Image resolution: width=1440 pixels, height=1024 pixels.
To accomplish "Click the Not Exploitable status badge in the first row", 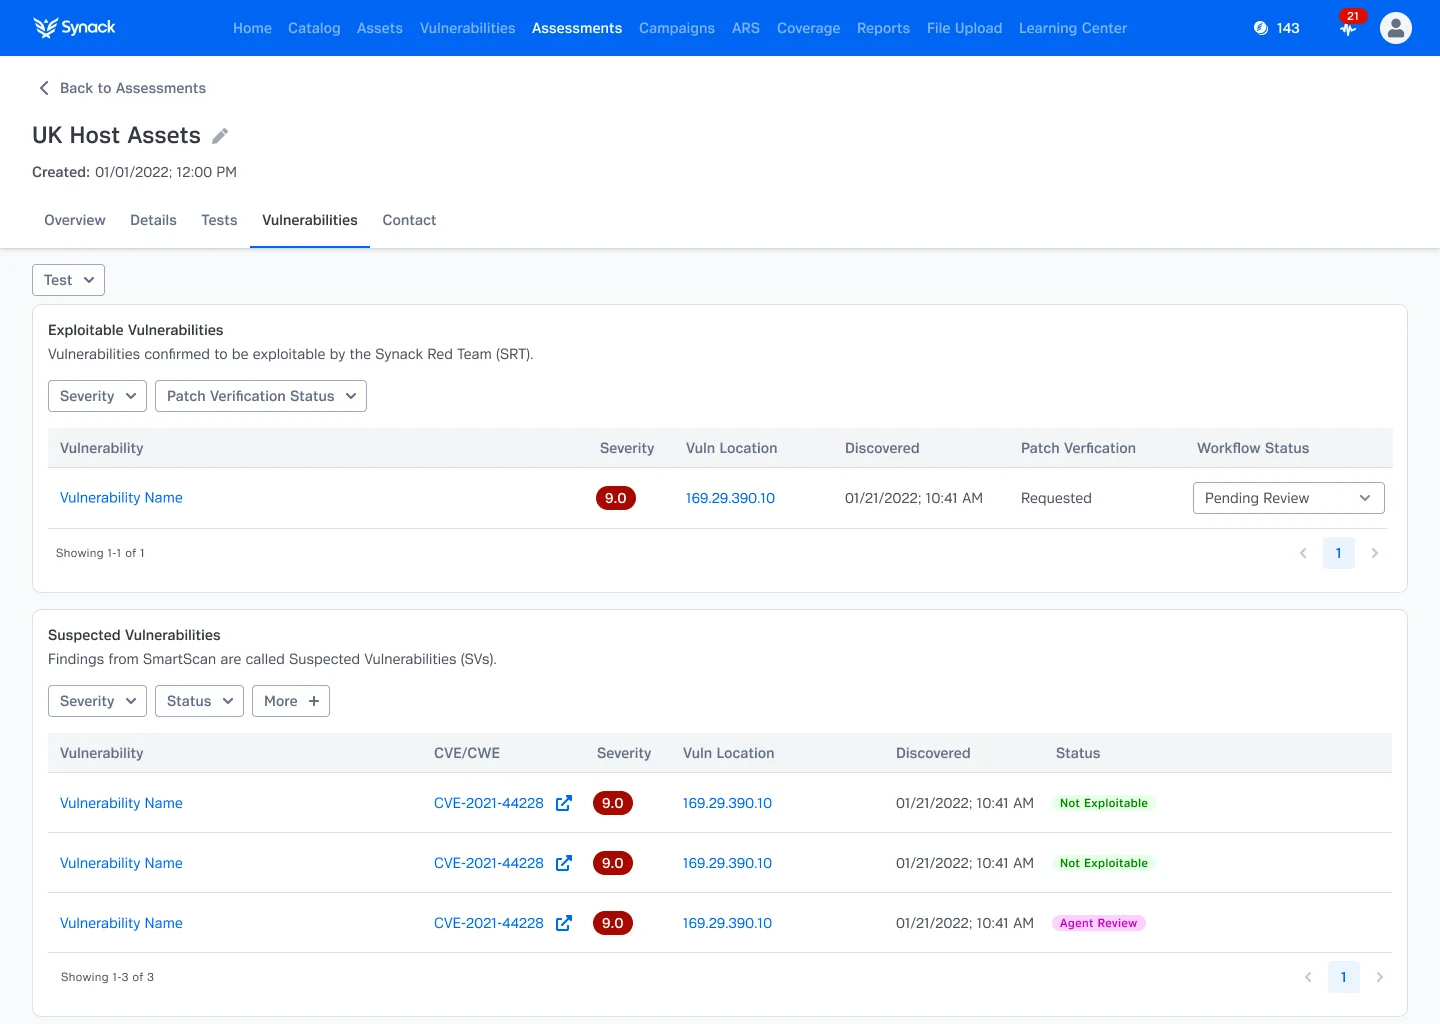I will click(1103, 803).
